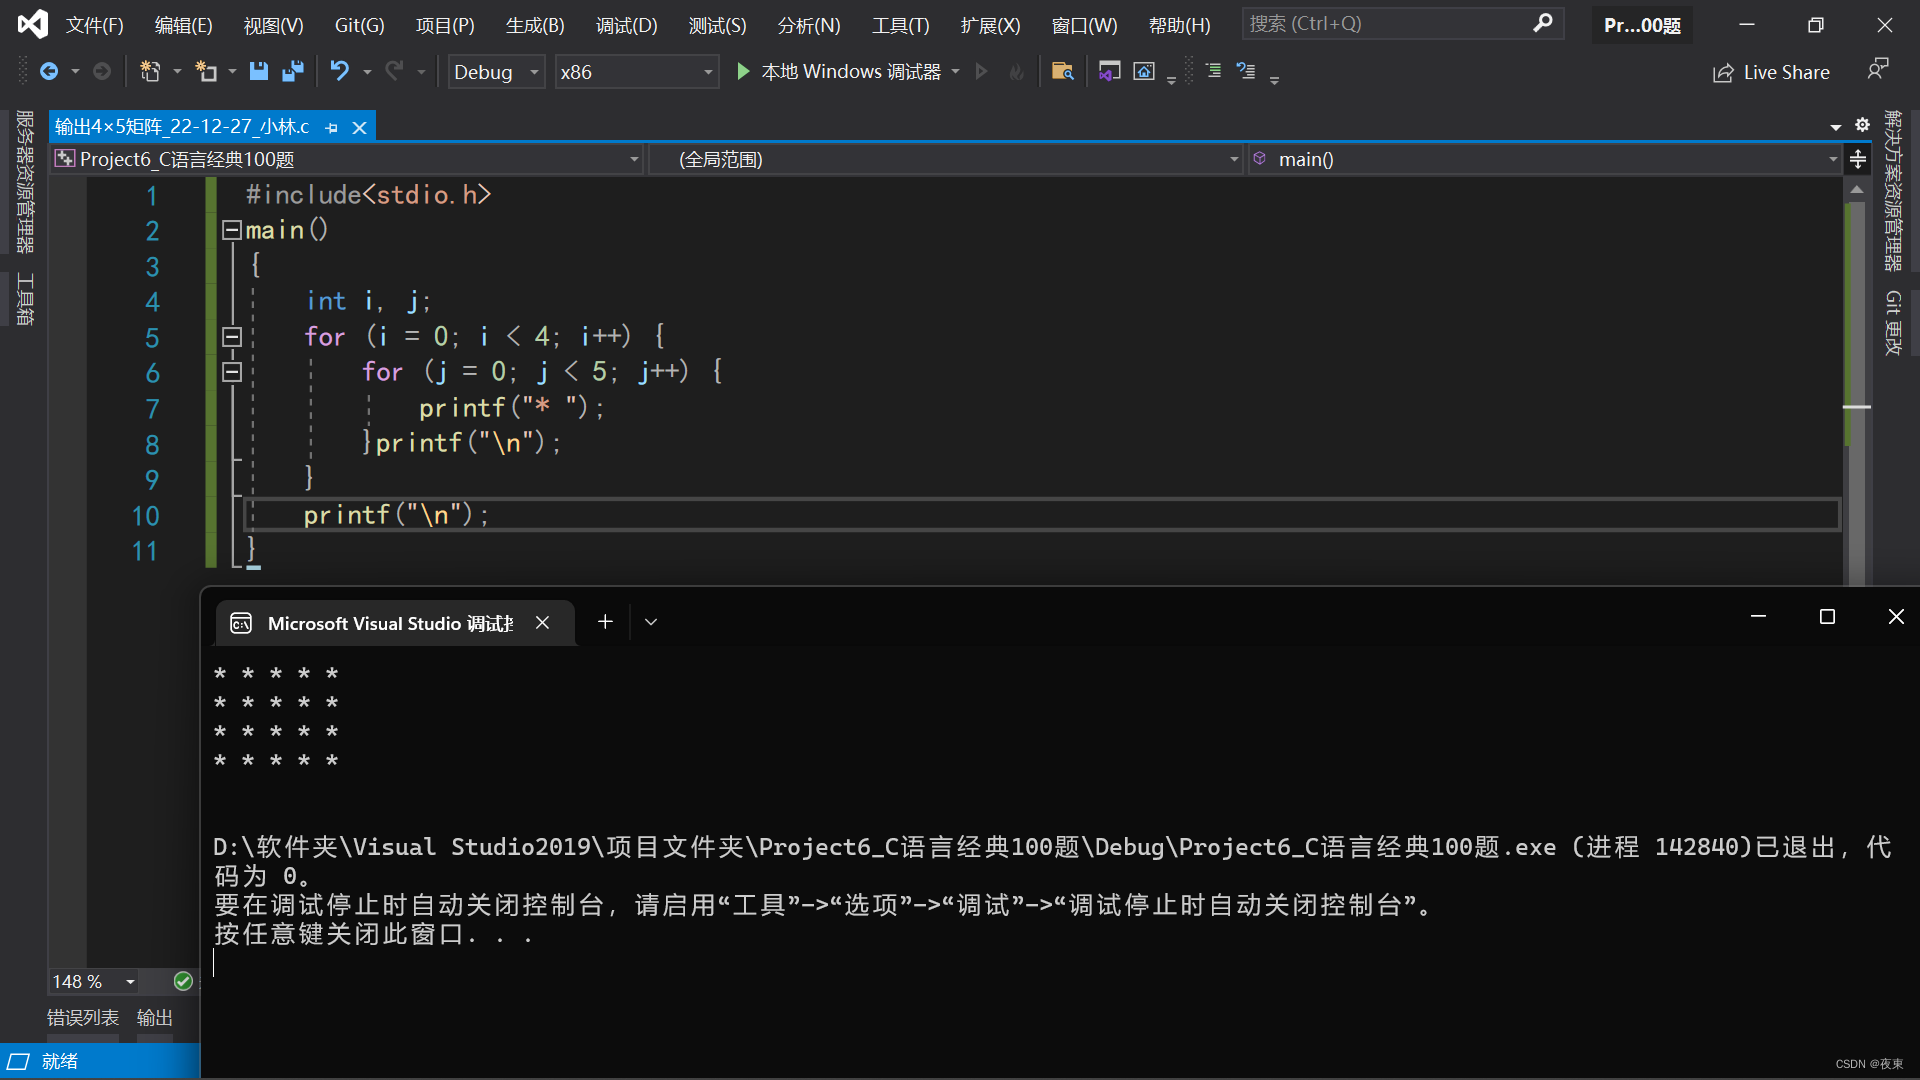Expand the 148 % zoom level dropdown
Viewport: 1920px width, 1080px height.
click(x=130, y=982)
